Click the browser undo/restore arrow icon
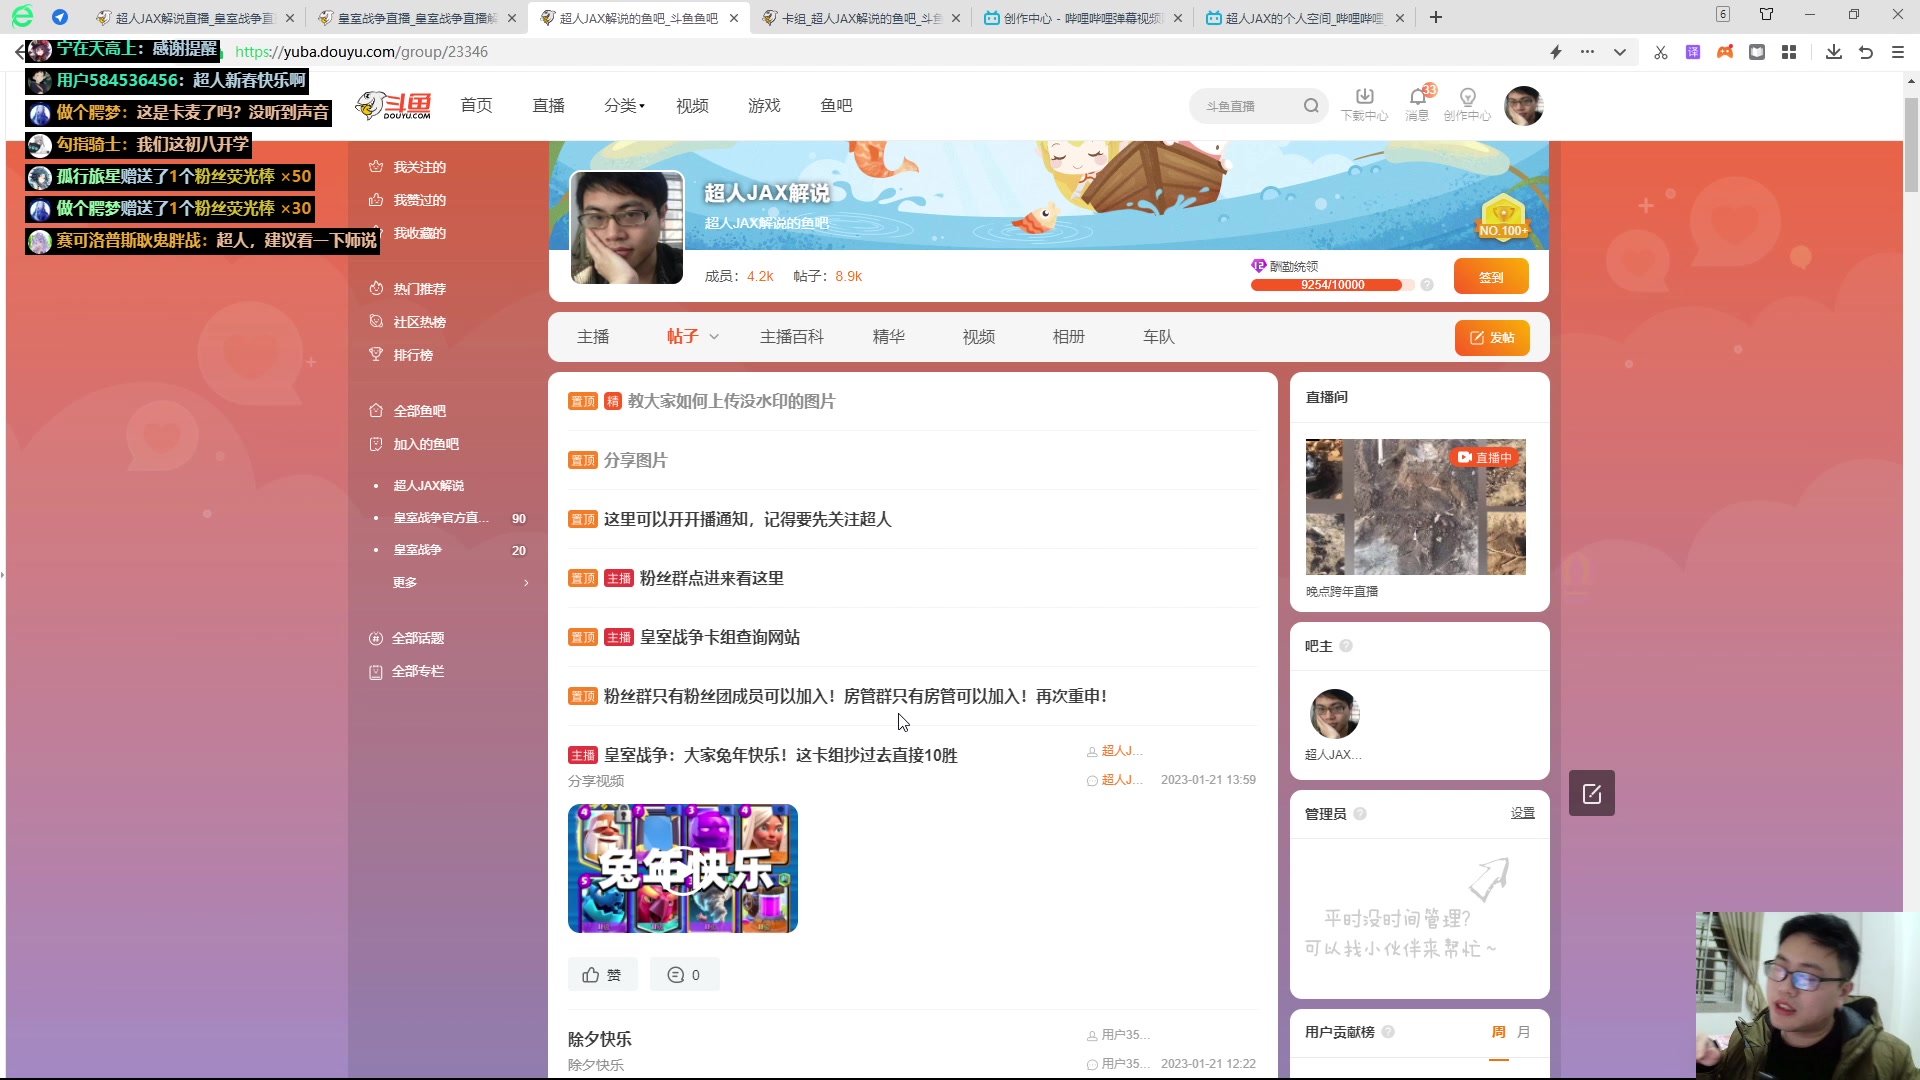Screen dimensions: 1920x1080 point(1866,52)
